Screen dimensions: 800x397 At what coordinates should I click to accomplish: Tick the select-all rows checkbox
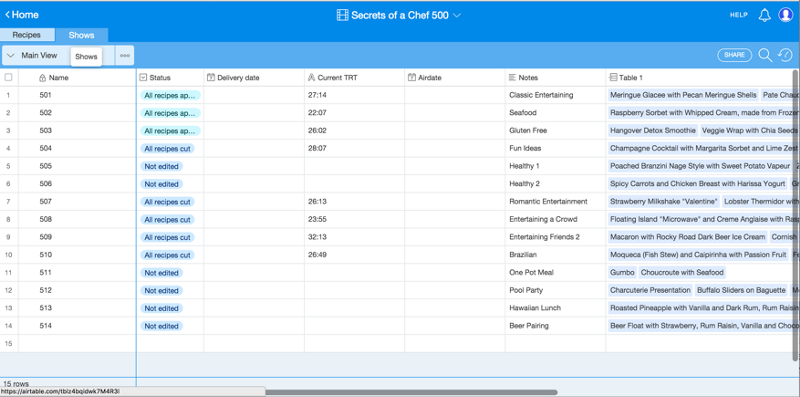8,78
